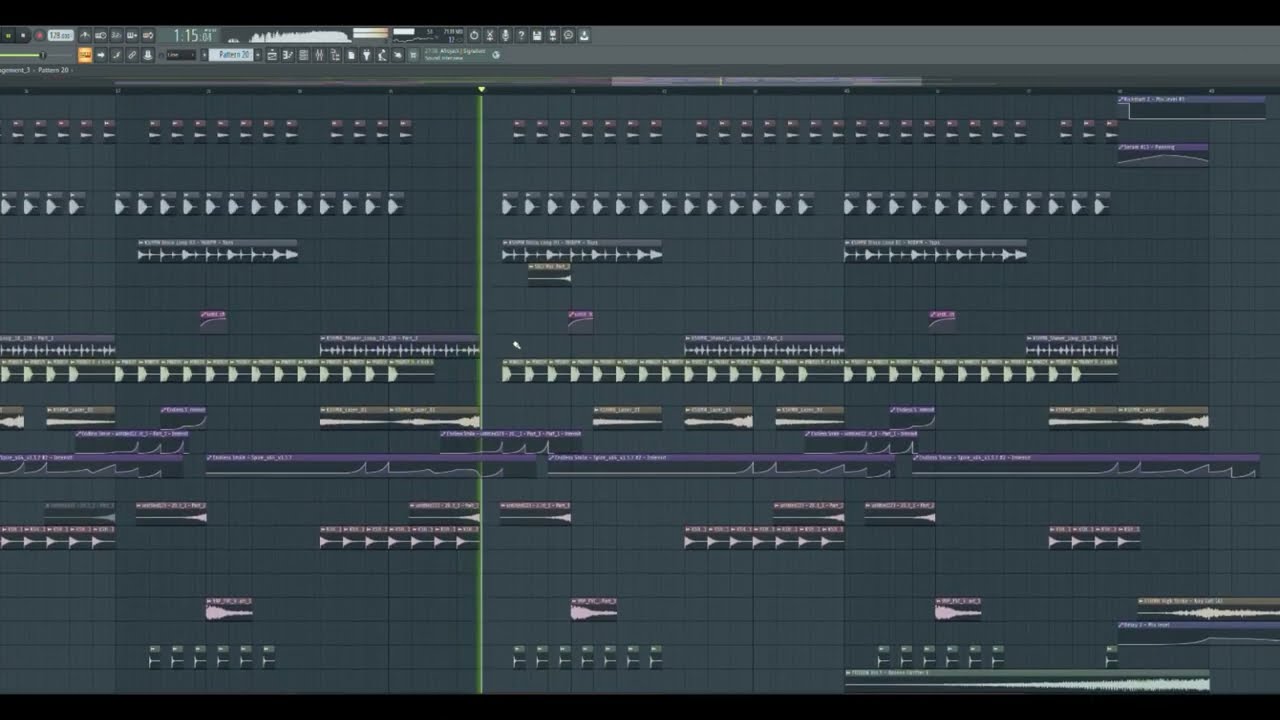The height and width of the screenshot is (720, 1280).
Task: Click the CPU and memory meter panel
Action: pos(428,35)
